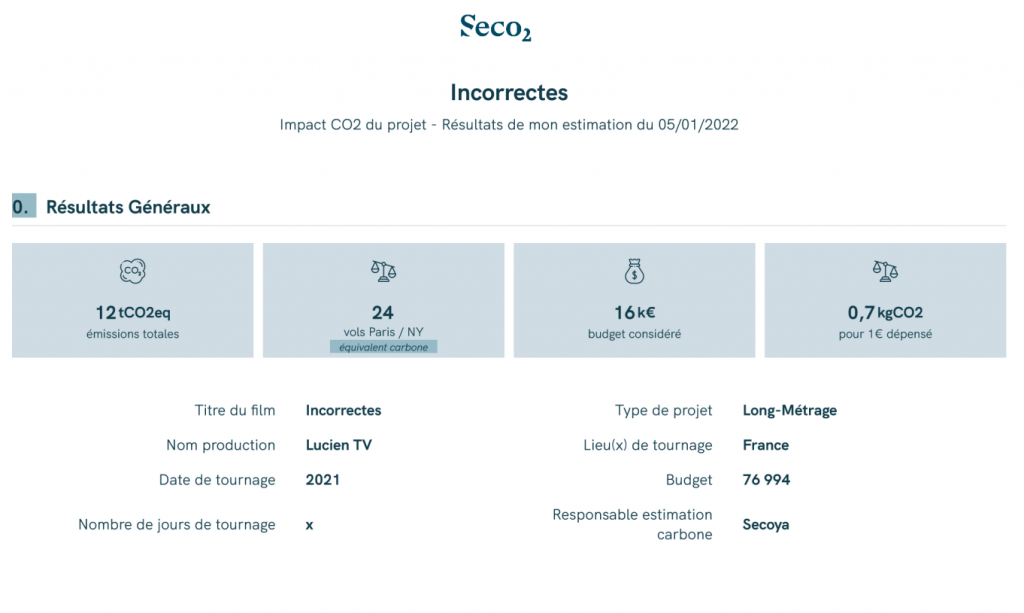This screenshot has width=1024, height=613.
Task: Select the 12 tCO2eq émissions totales card
Action: 133,300
